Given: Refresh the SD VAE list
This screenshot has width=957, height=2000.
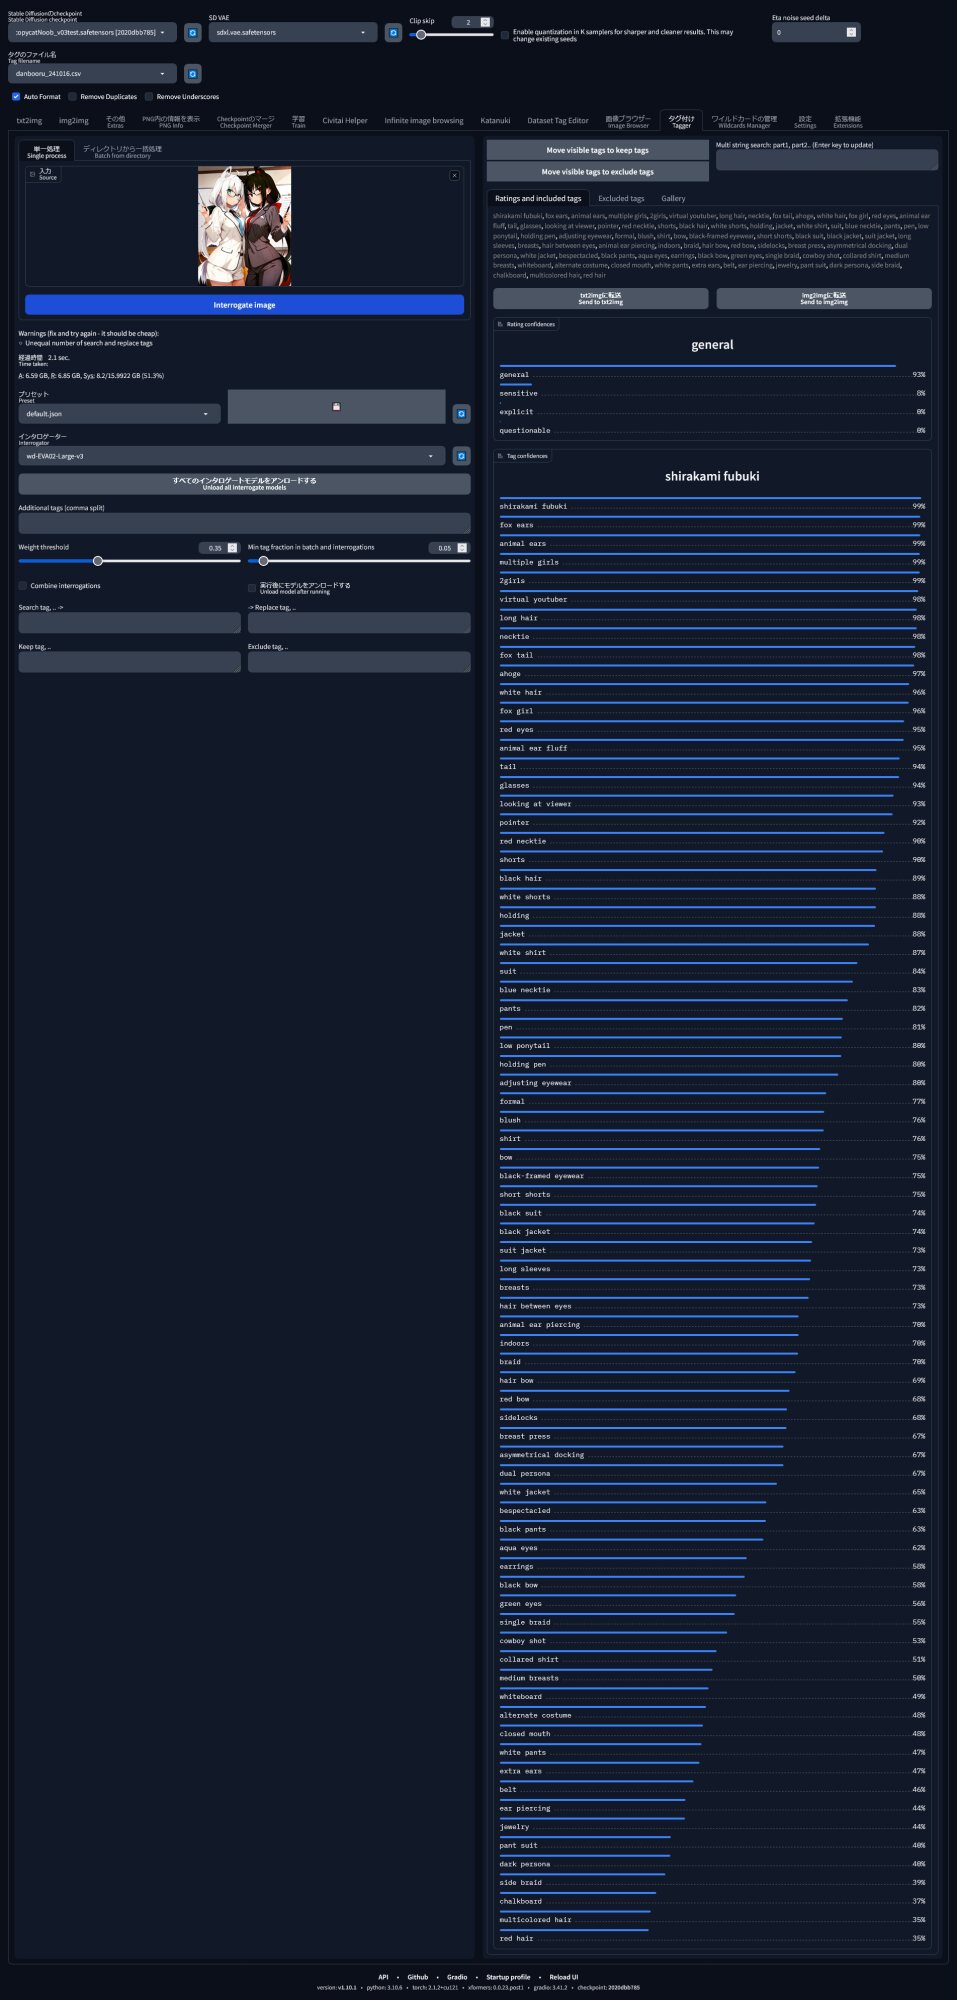Looking at the screenshot, I should [x=393, y=33].
